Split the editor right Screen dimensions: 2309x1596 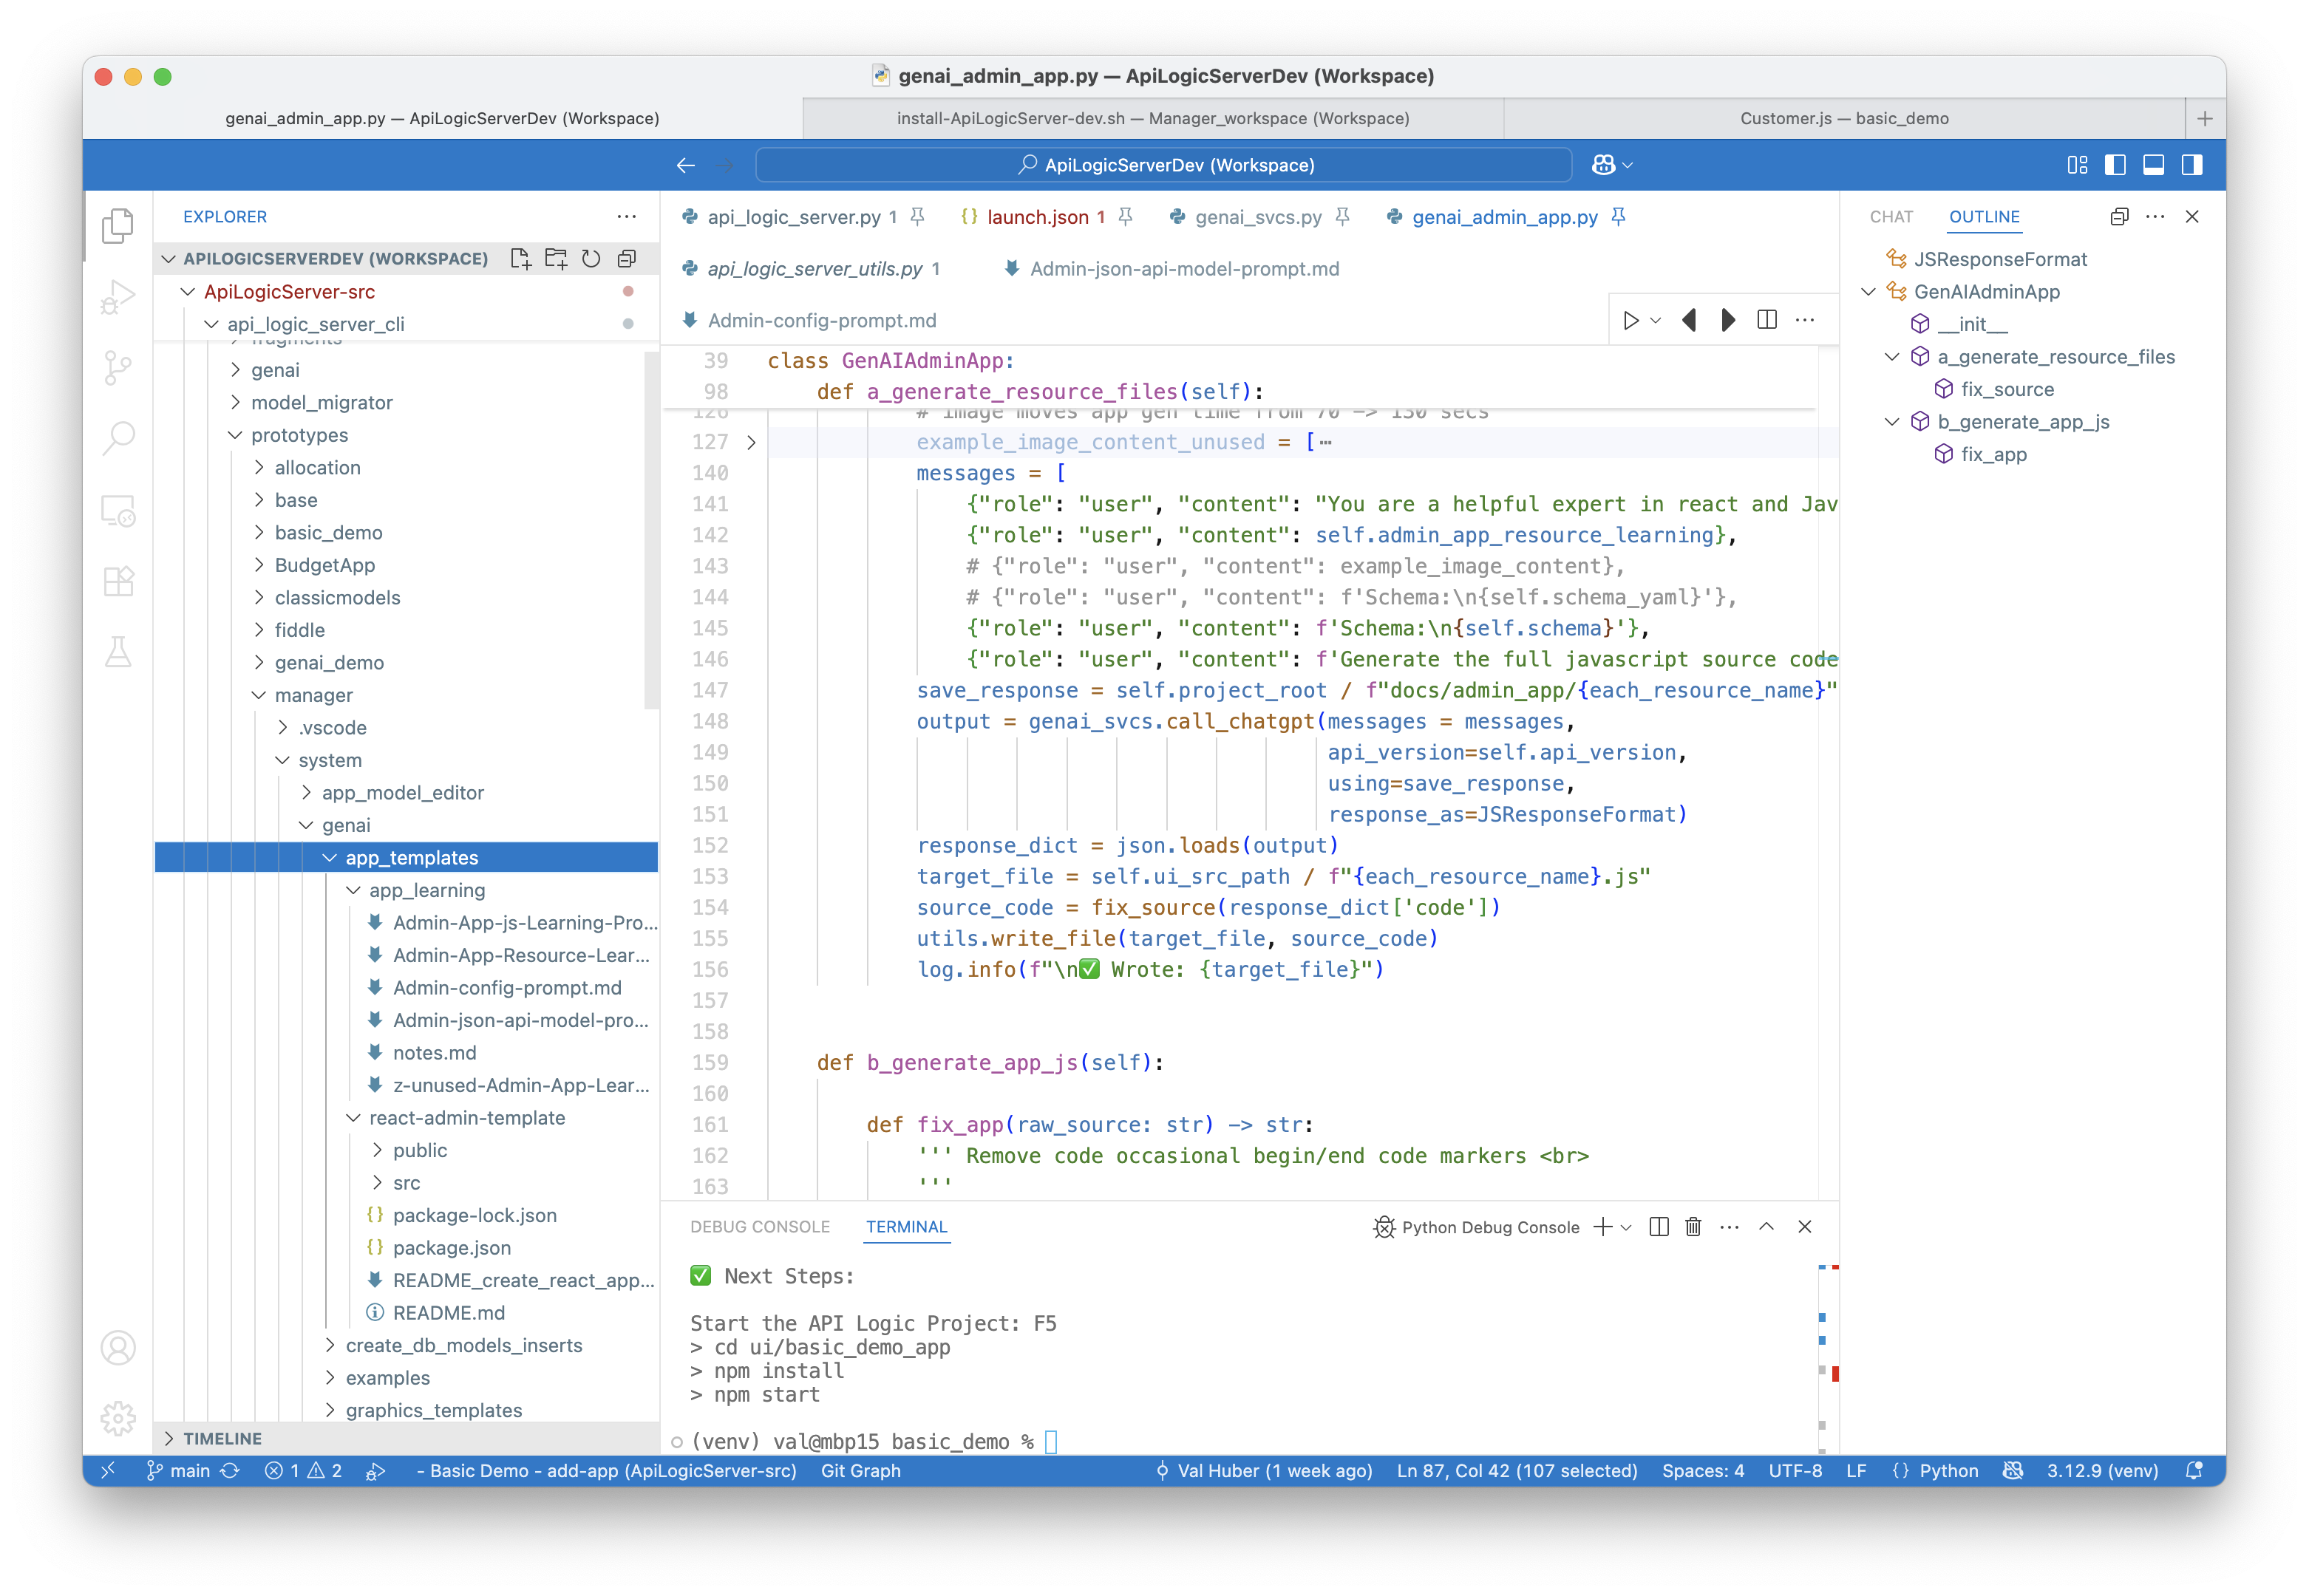pos(1767,320)
